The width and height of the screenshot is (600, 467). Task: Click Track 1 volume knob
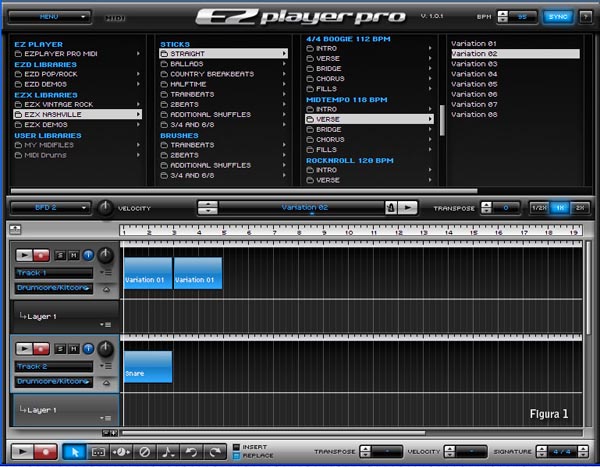pos(105,256)
